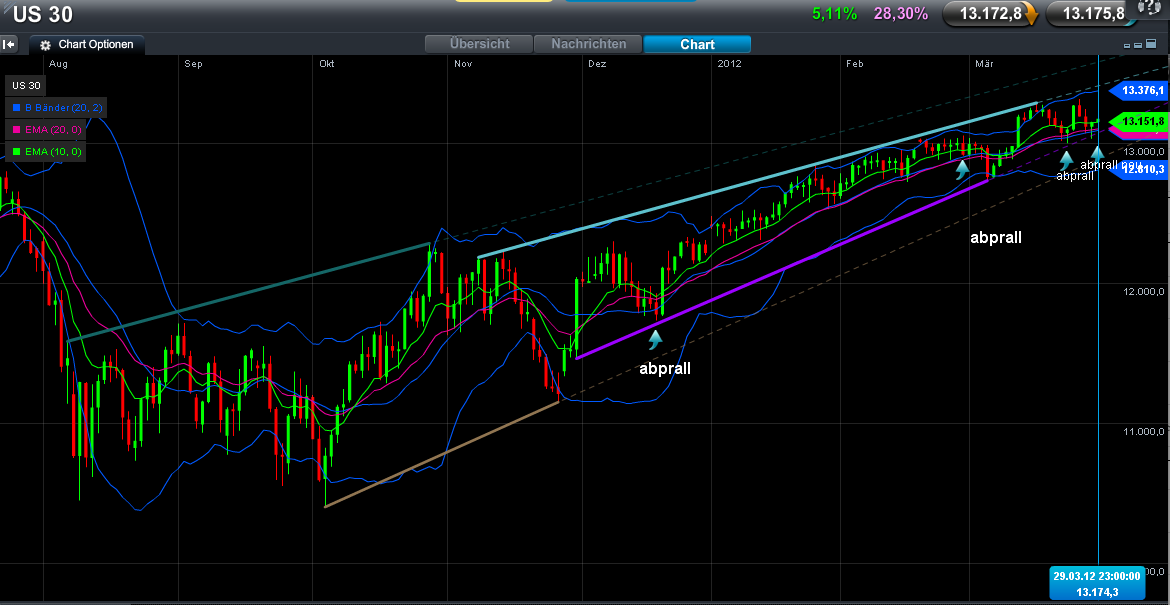Click the blue 12.810,3 lower band tag
This screenshot has height=605, width=1170.
coord(1139,169)
